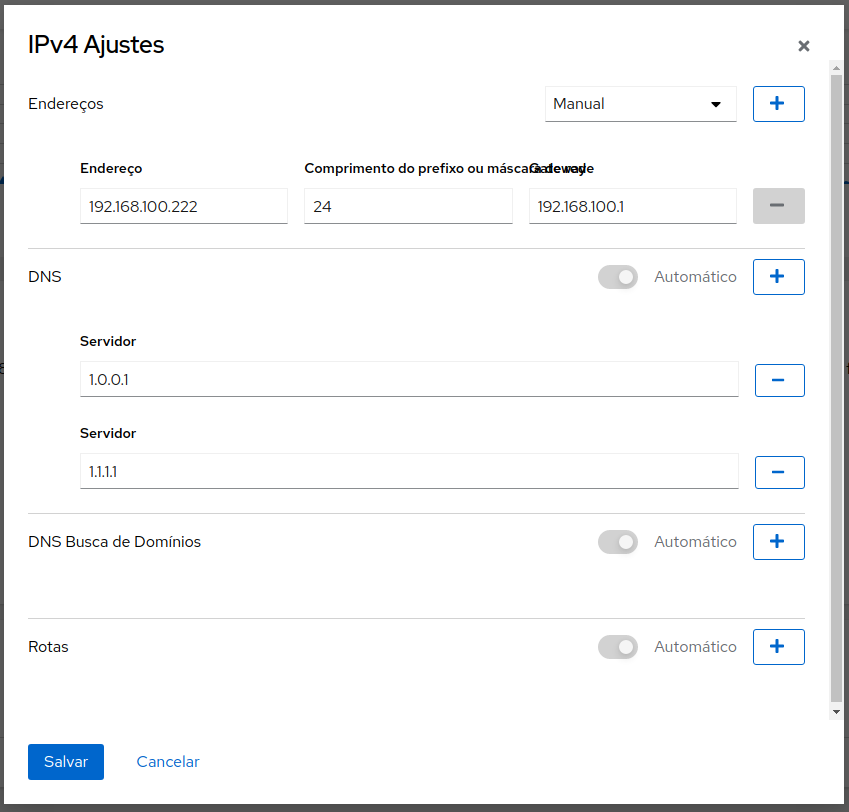The width and height of the screenshot is (849, 812).
Task: Close the IPv4 Ajustes dialog
Action: pos(804,46)
